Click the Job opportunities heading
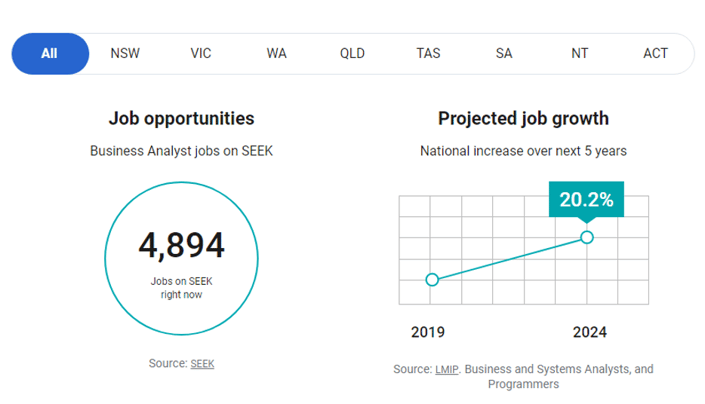Viewport: 705px width, 404px height. coord(182,119)
